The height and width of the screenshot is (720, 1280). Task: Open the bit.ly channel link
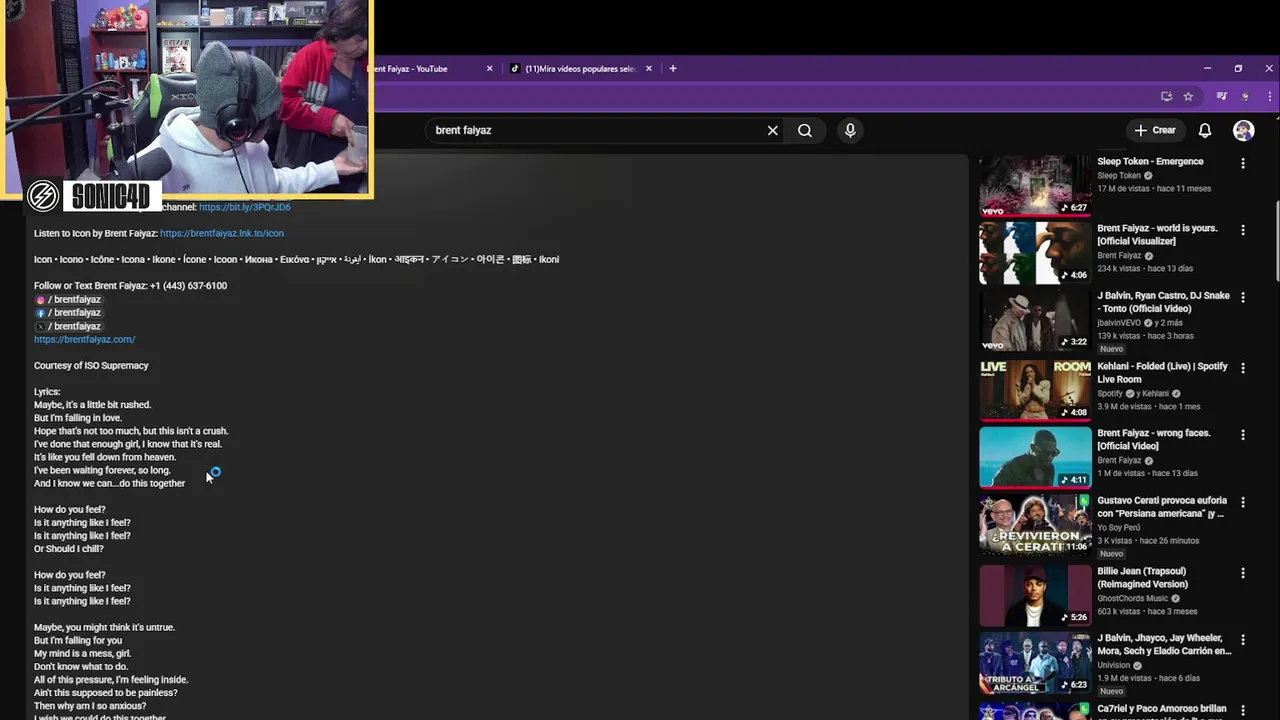245,207
